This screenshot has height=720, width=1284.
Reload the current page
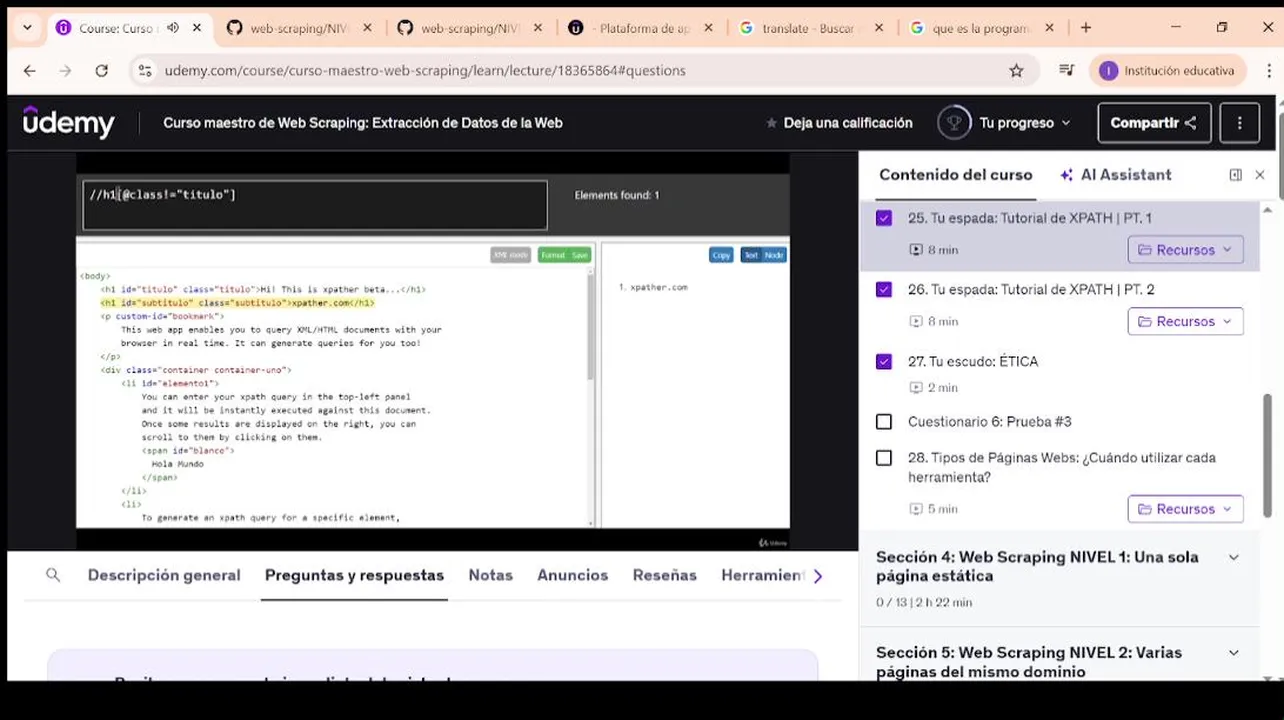coord(101,70)
